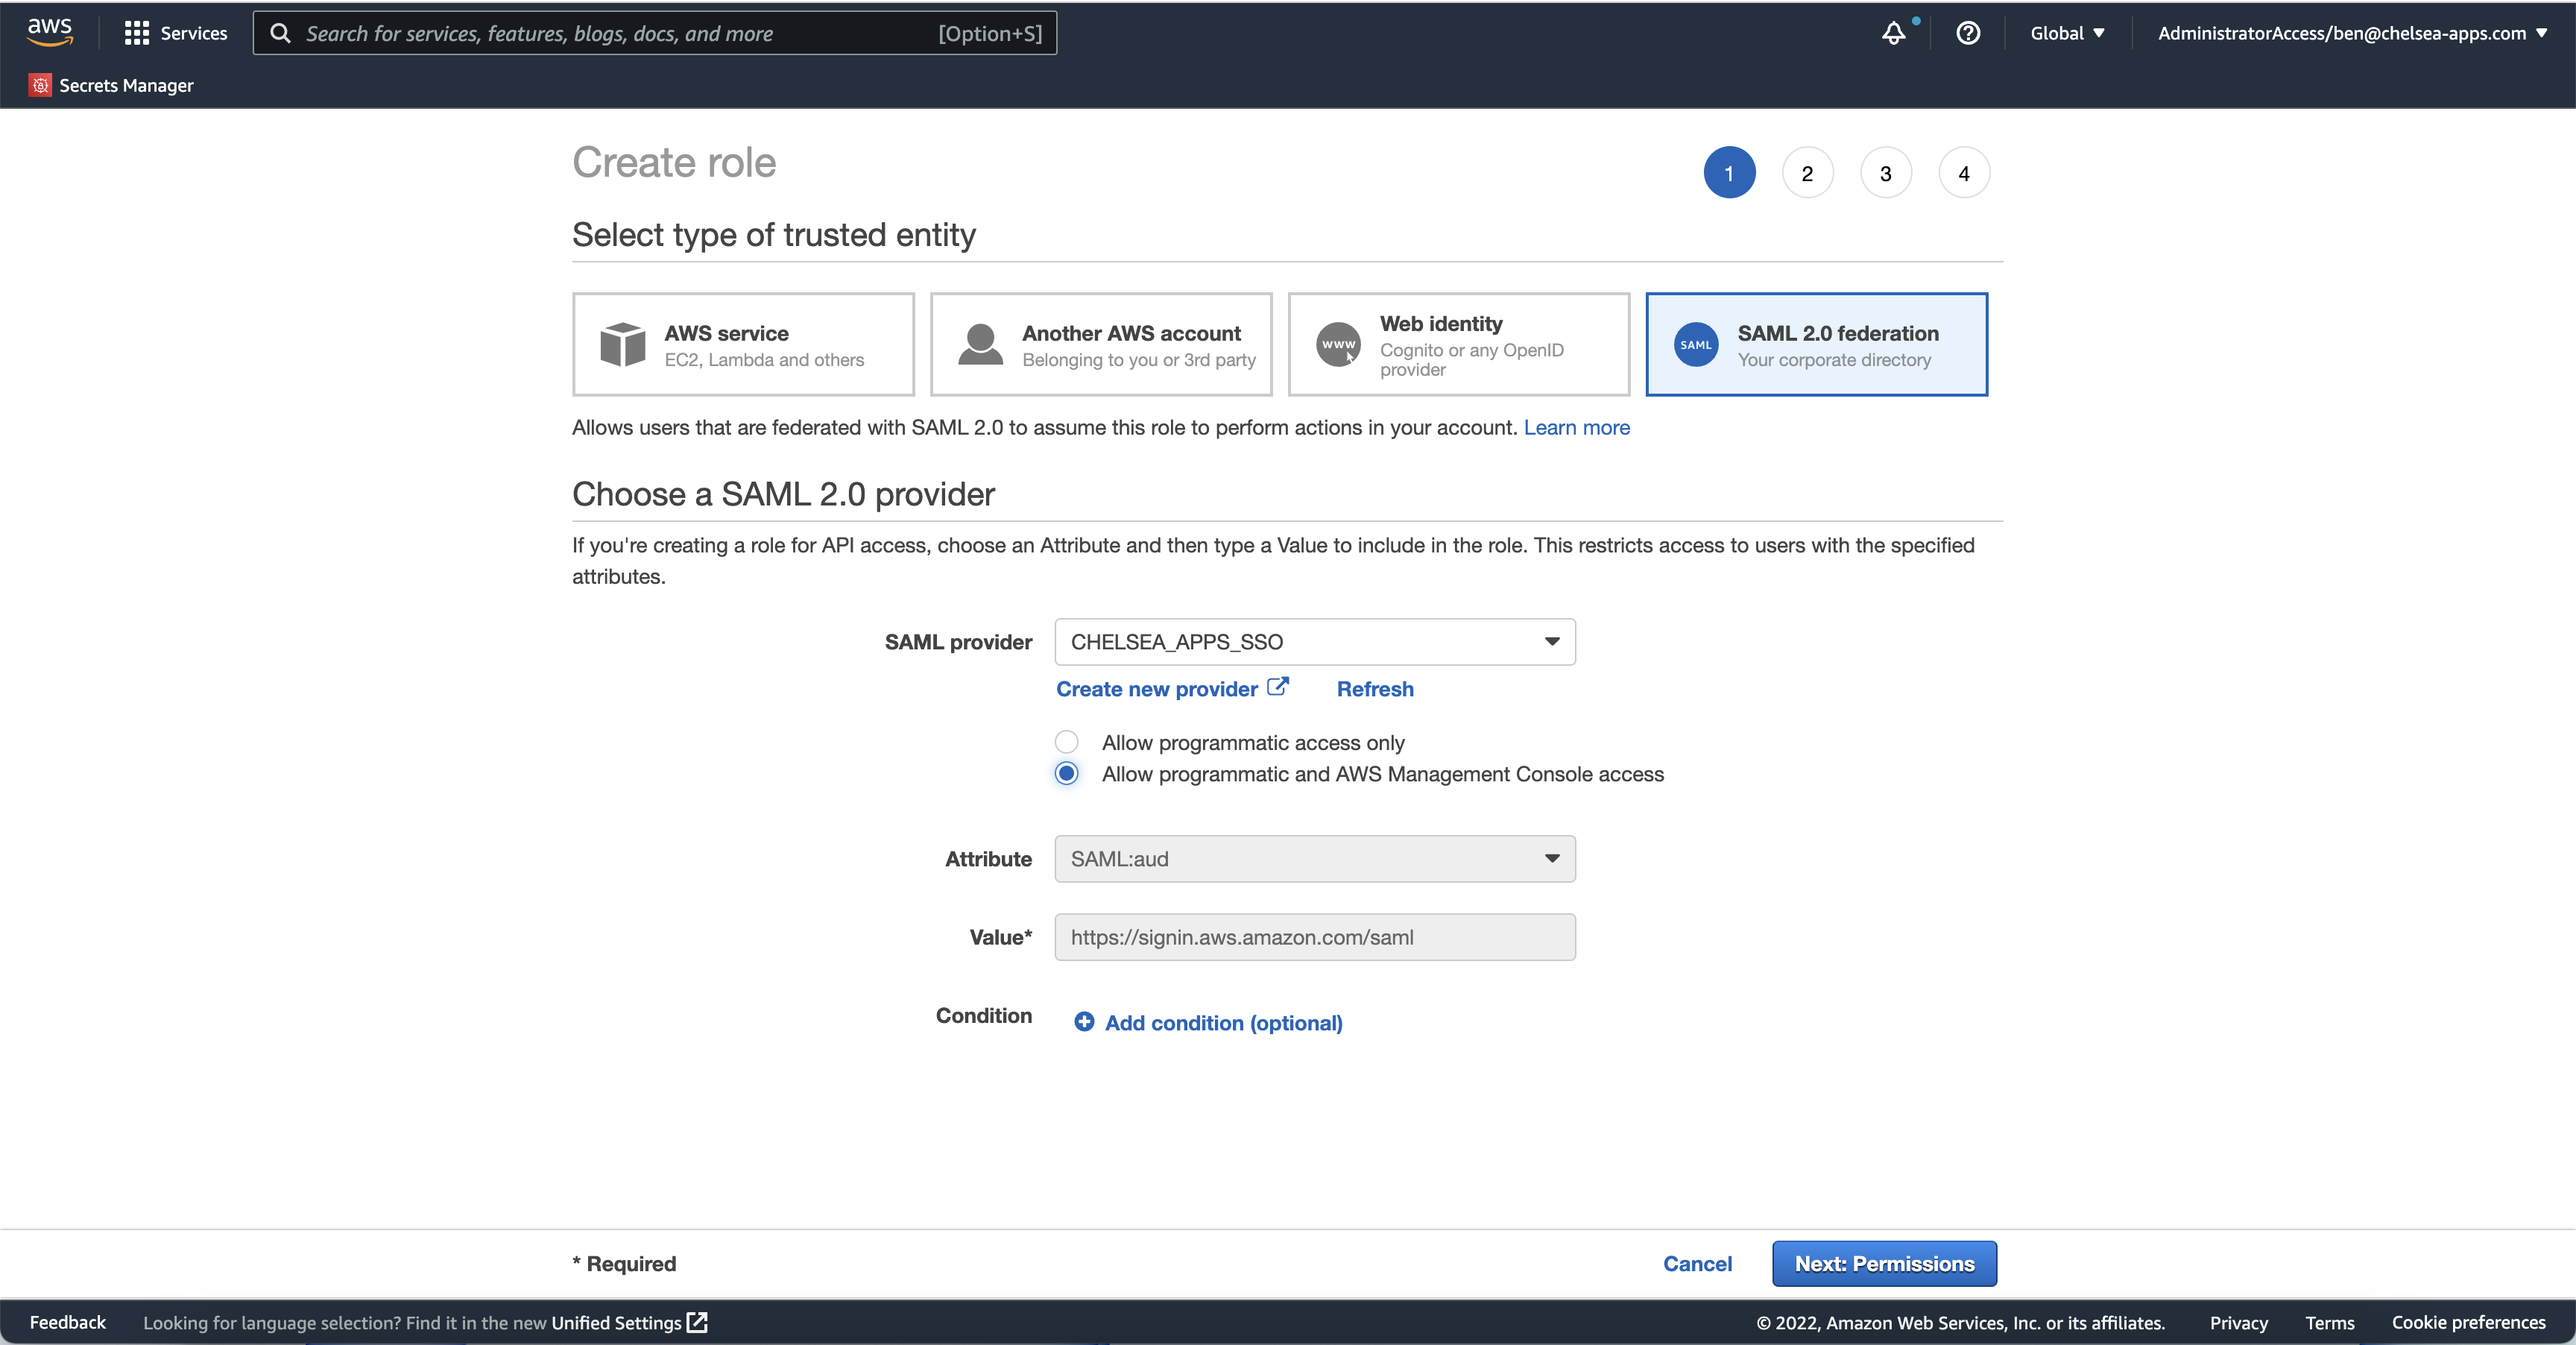Go to wizard step 4

point(1963,173)
